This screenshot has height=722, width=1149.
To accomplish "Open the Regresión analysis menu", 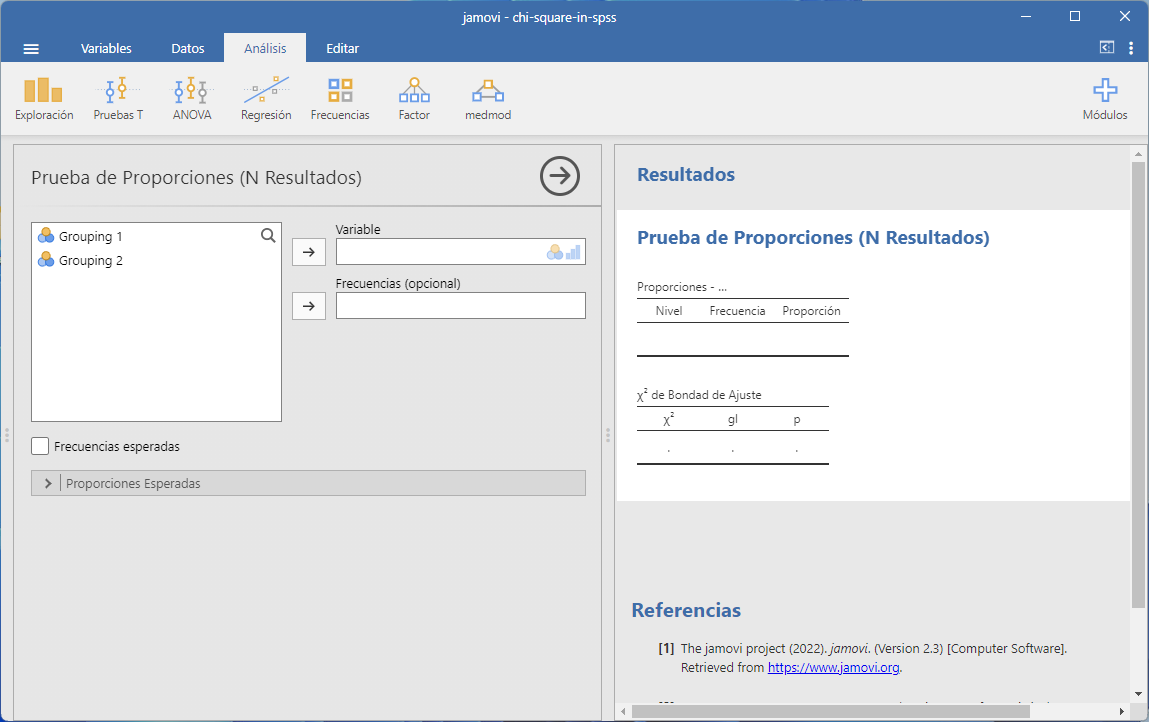I will click(x=266, y=100).
